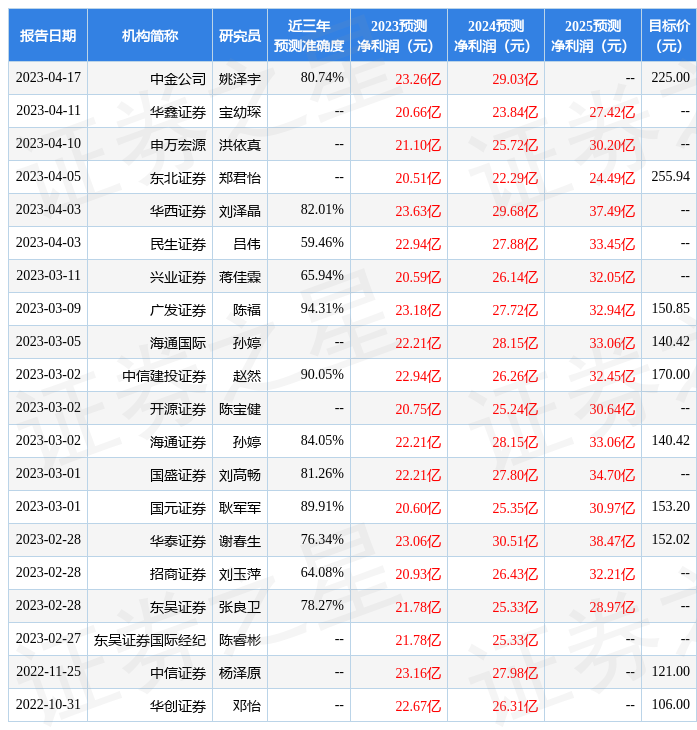Click researcher name 赵然
697x730 pixels.
coord(247,376)
